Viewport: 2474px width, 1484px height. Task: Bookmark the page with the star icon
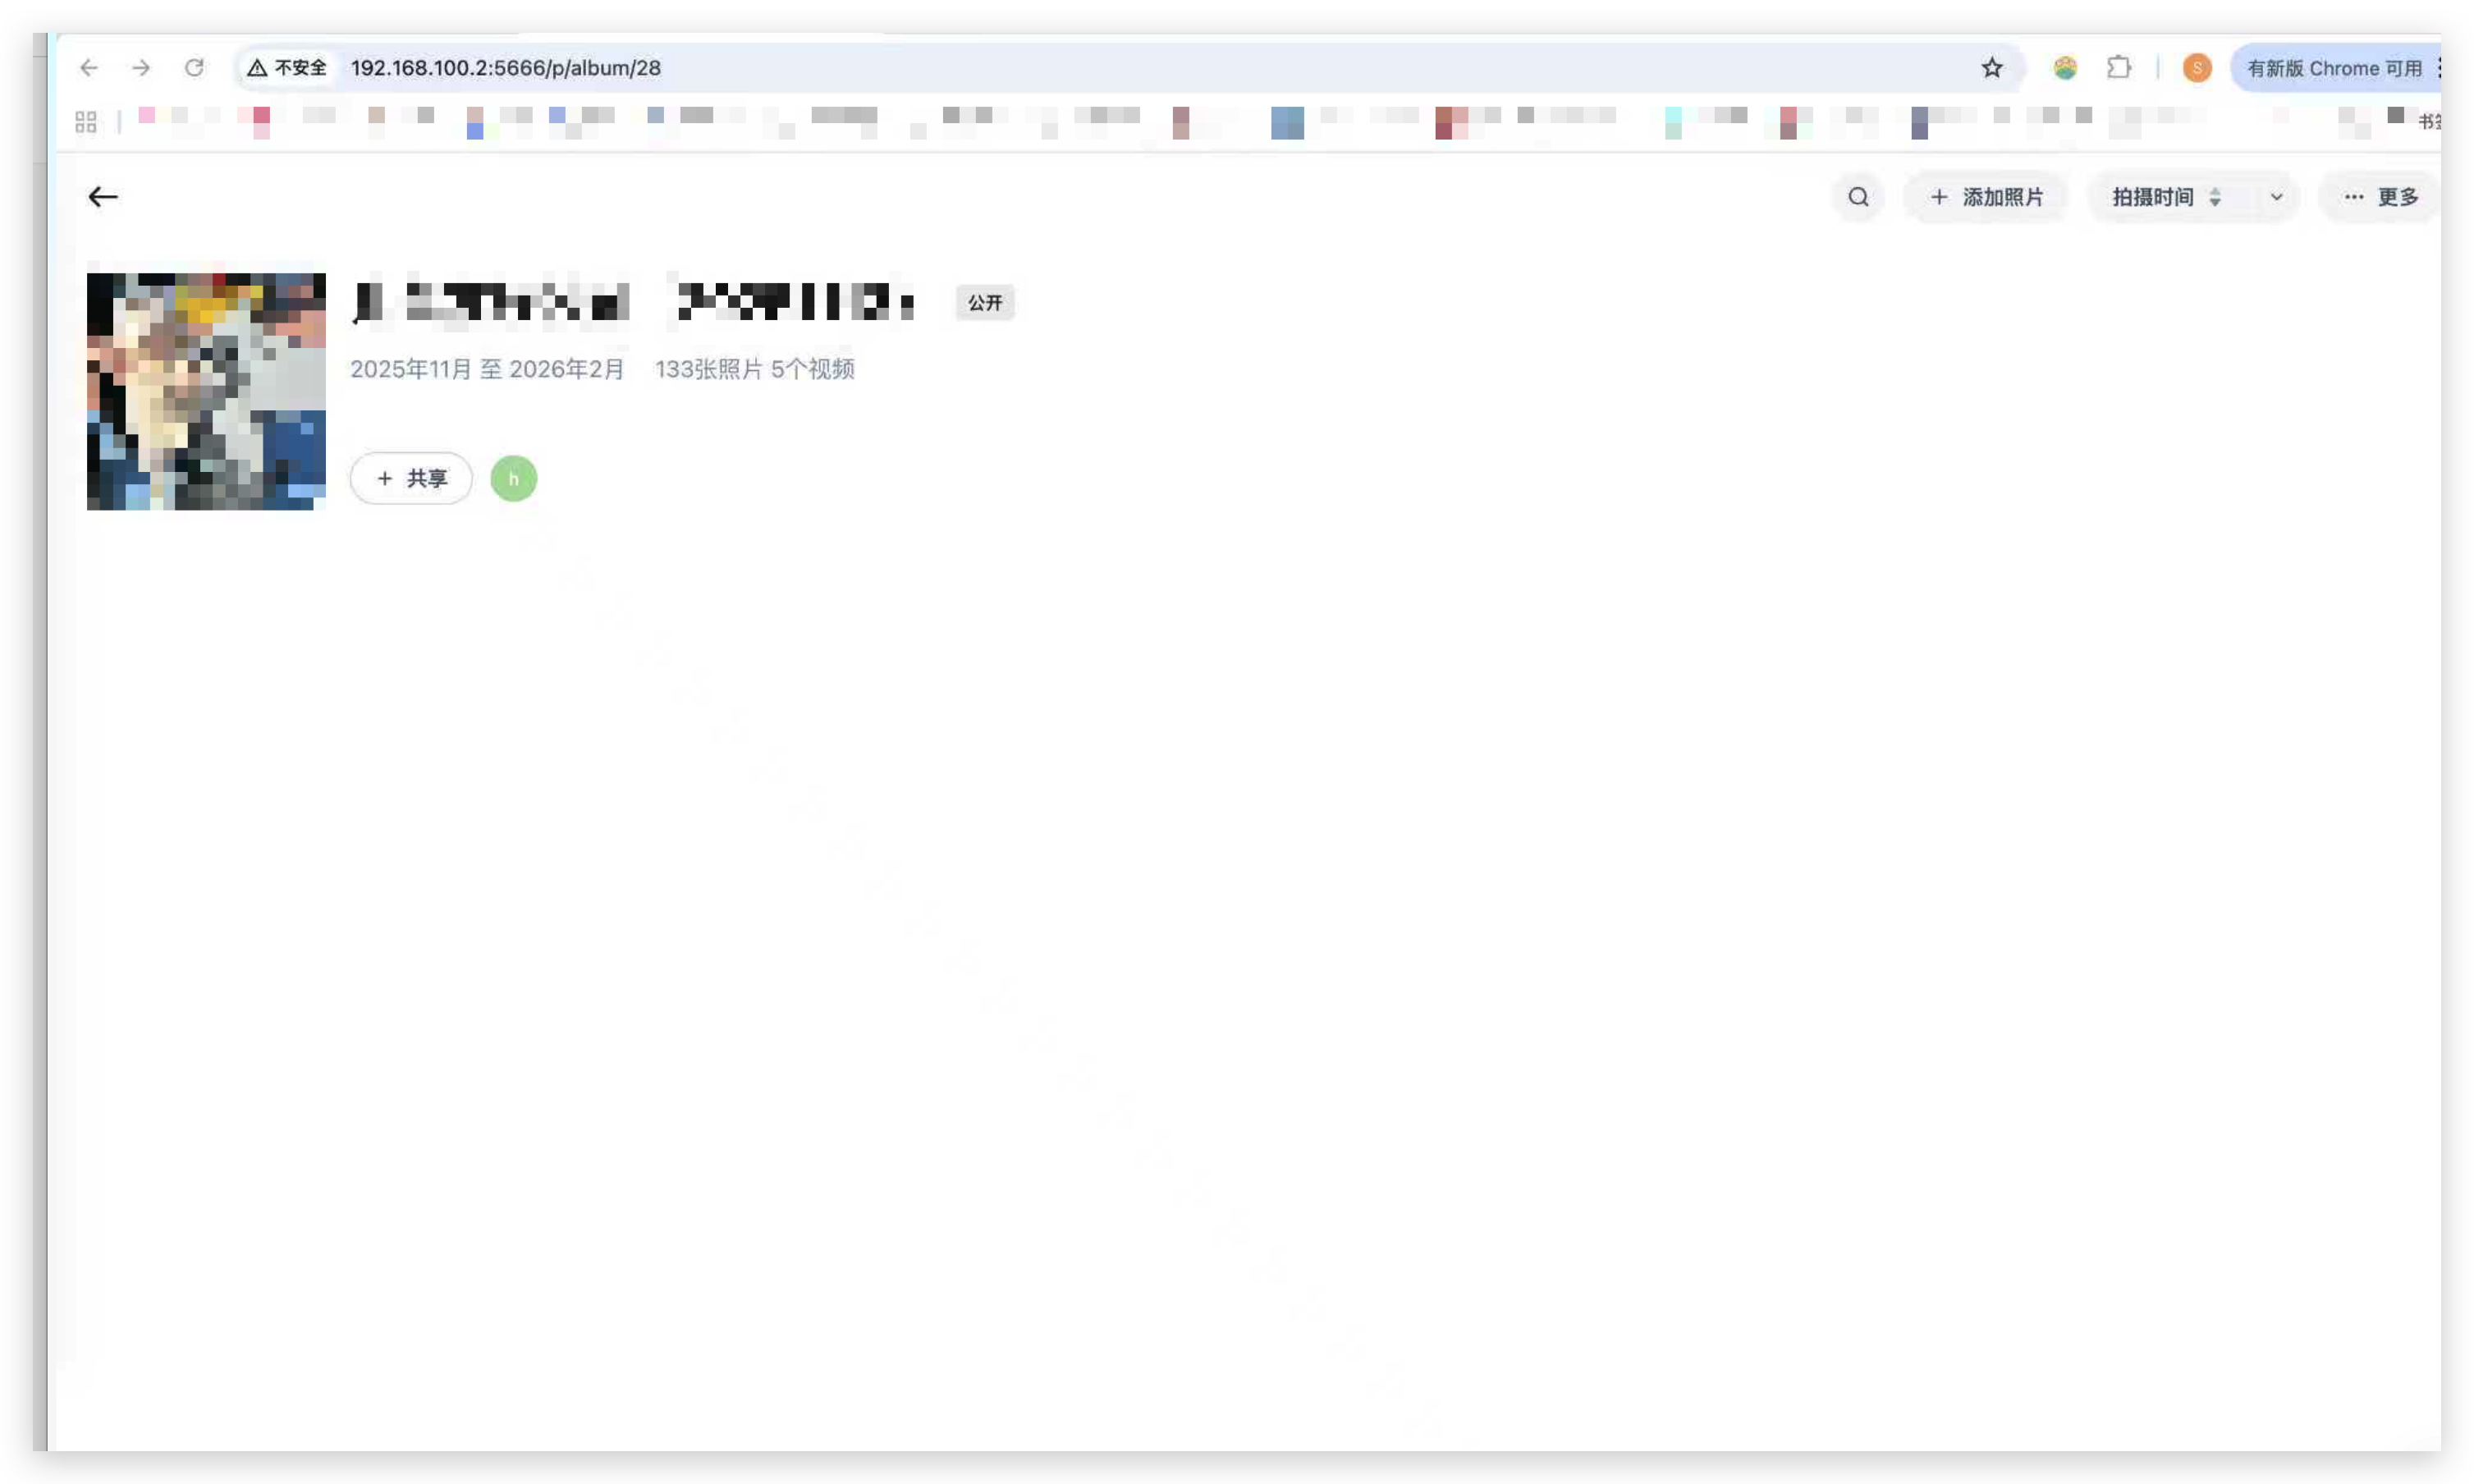click(x=1992, y=68)
